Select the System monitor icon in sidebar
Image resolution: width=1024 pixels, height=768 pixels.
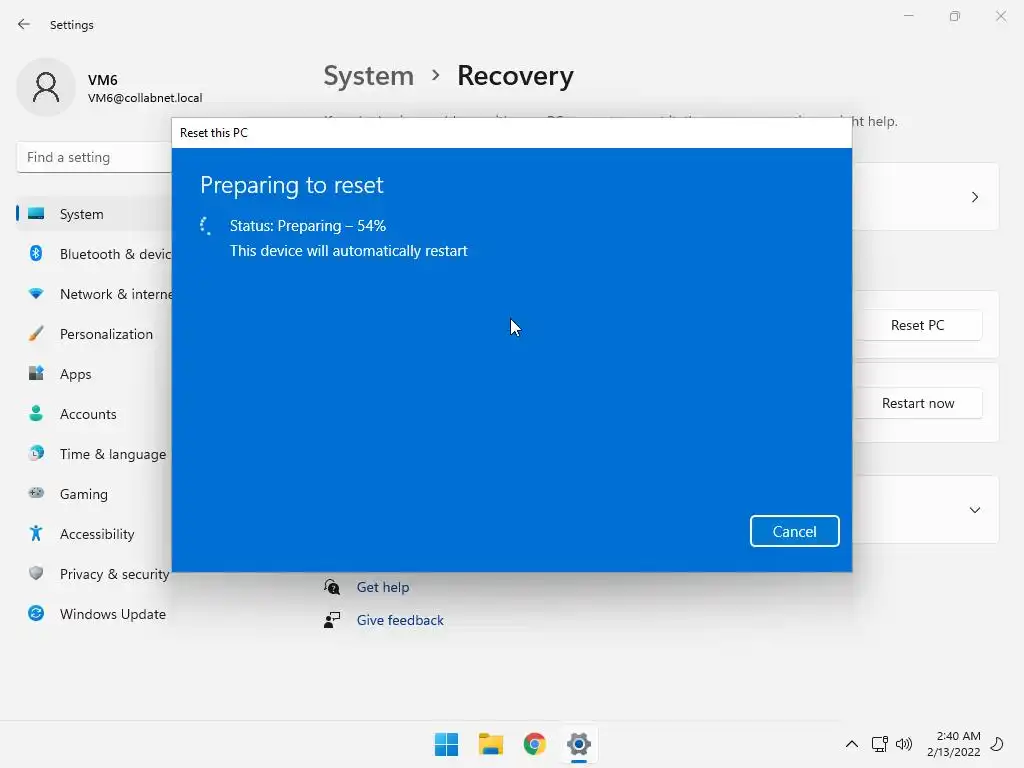pos(36,214)
